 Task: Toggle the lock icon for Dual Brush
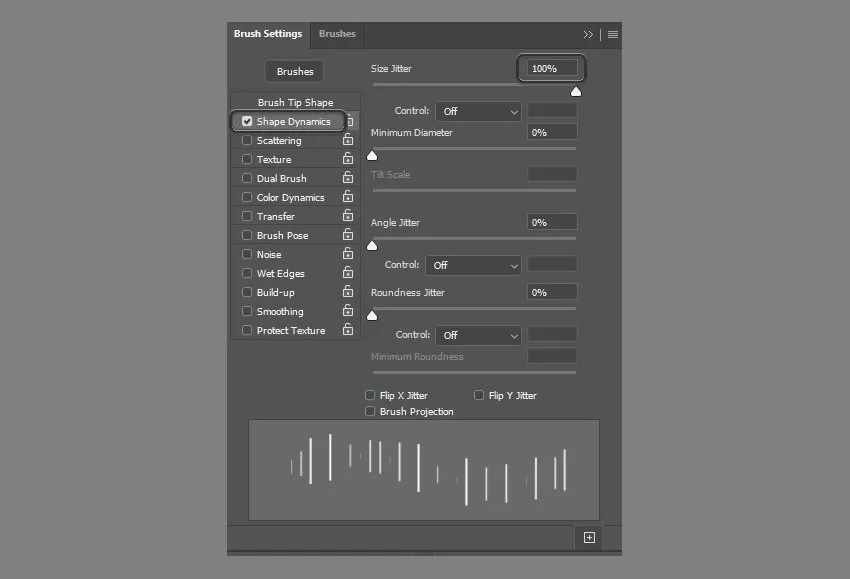[x=348, y=179]
